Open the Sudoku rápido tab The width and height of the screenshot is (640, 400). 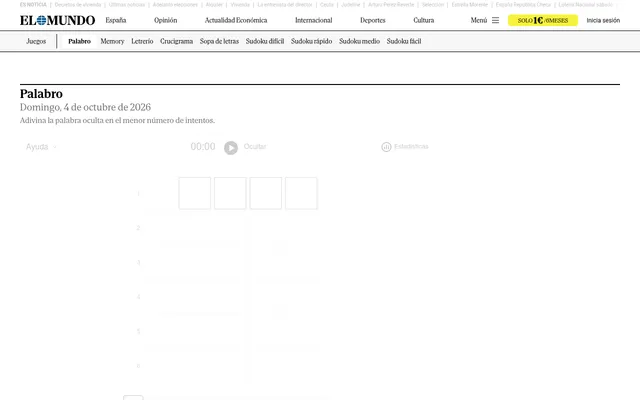point(311,41)
